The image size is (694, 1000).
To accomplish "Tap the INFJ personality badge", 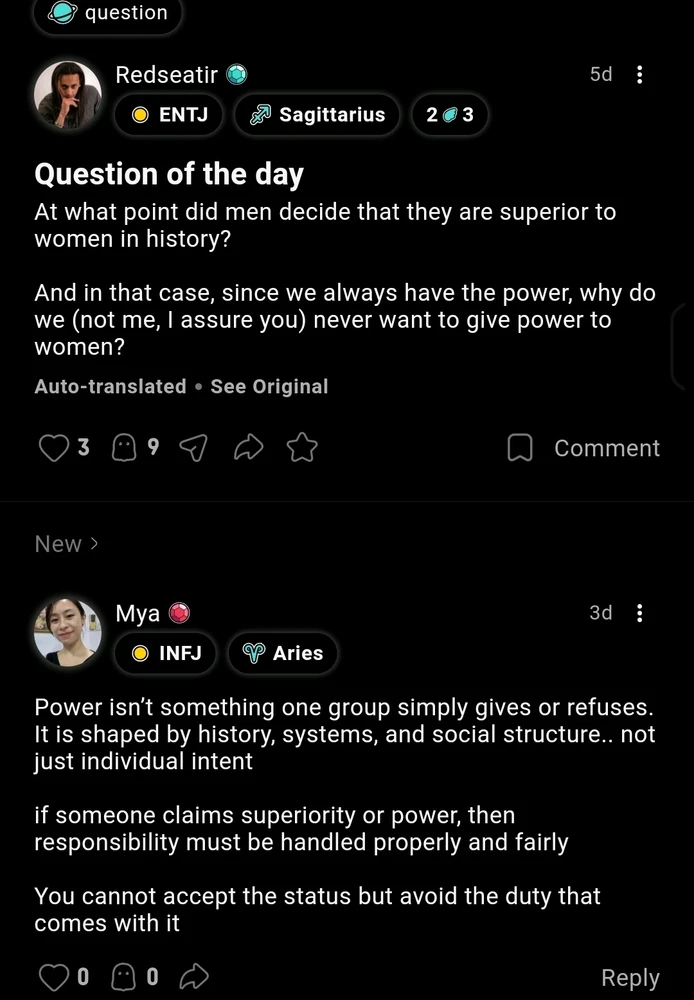I will pos(169,653).
